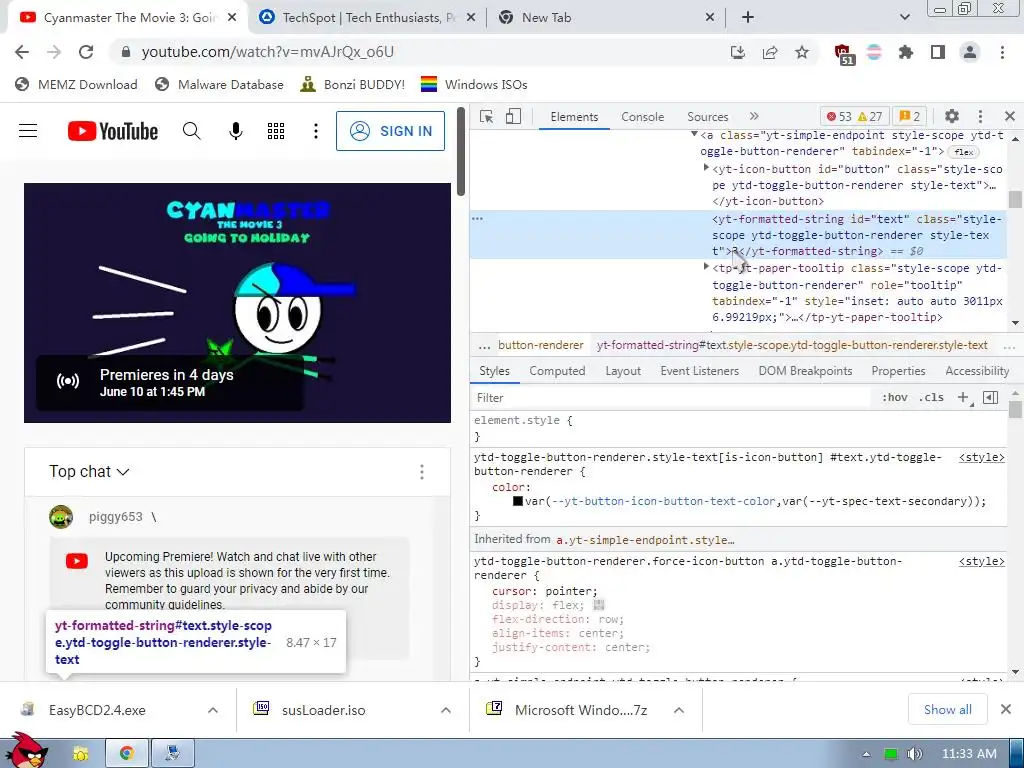Open the Layout tab
The height and width of the screenshot is (768, 1024).
tap(623, 371)
